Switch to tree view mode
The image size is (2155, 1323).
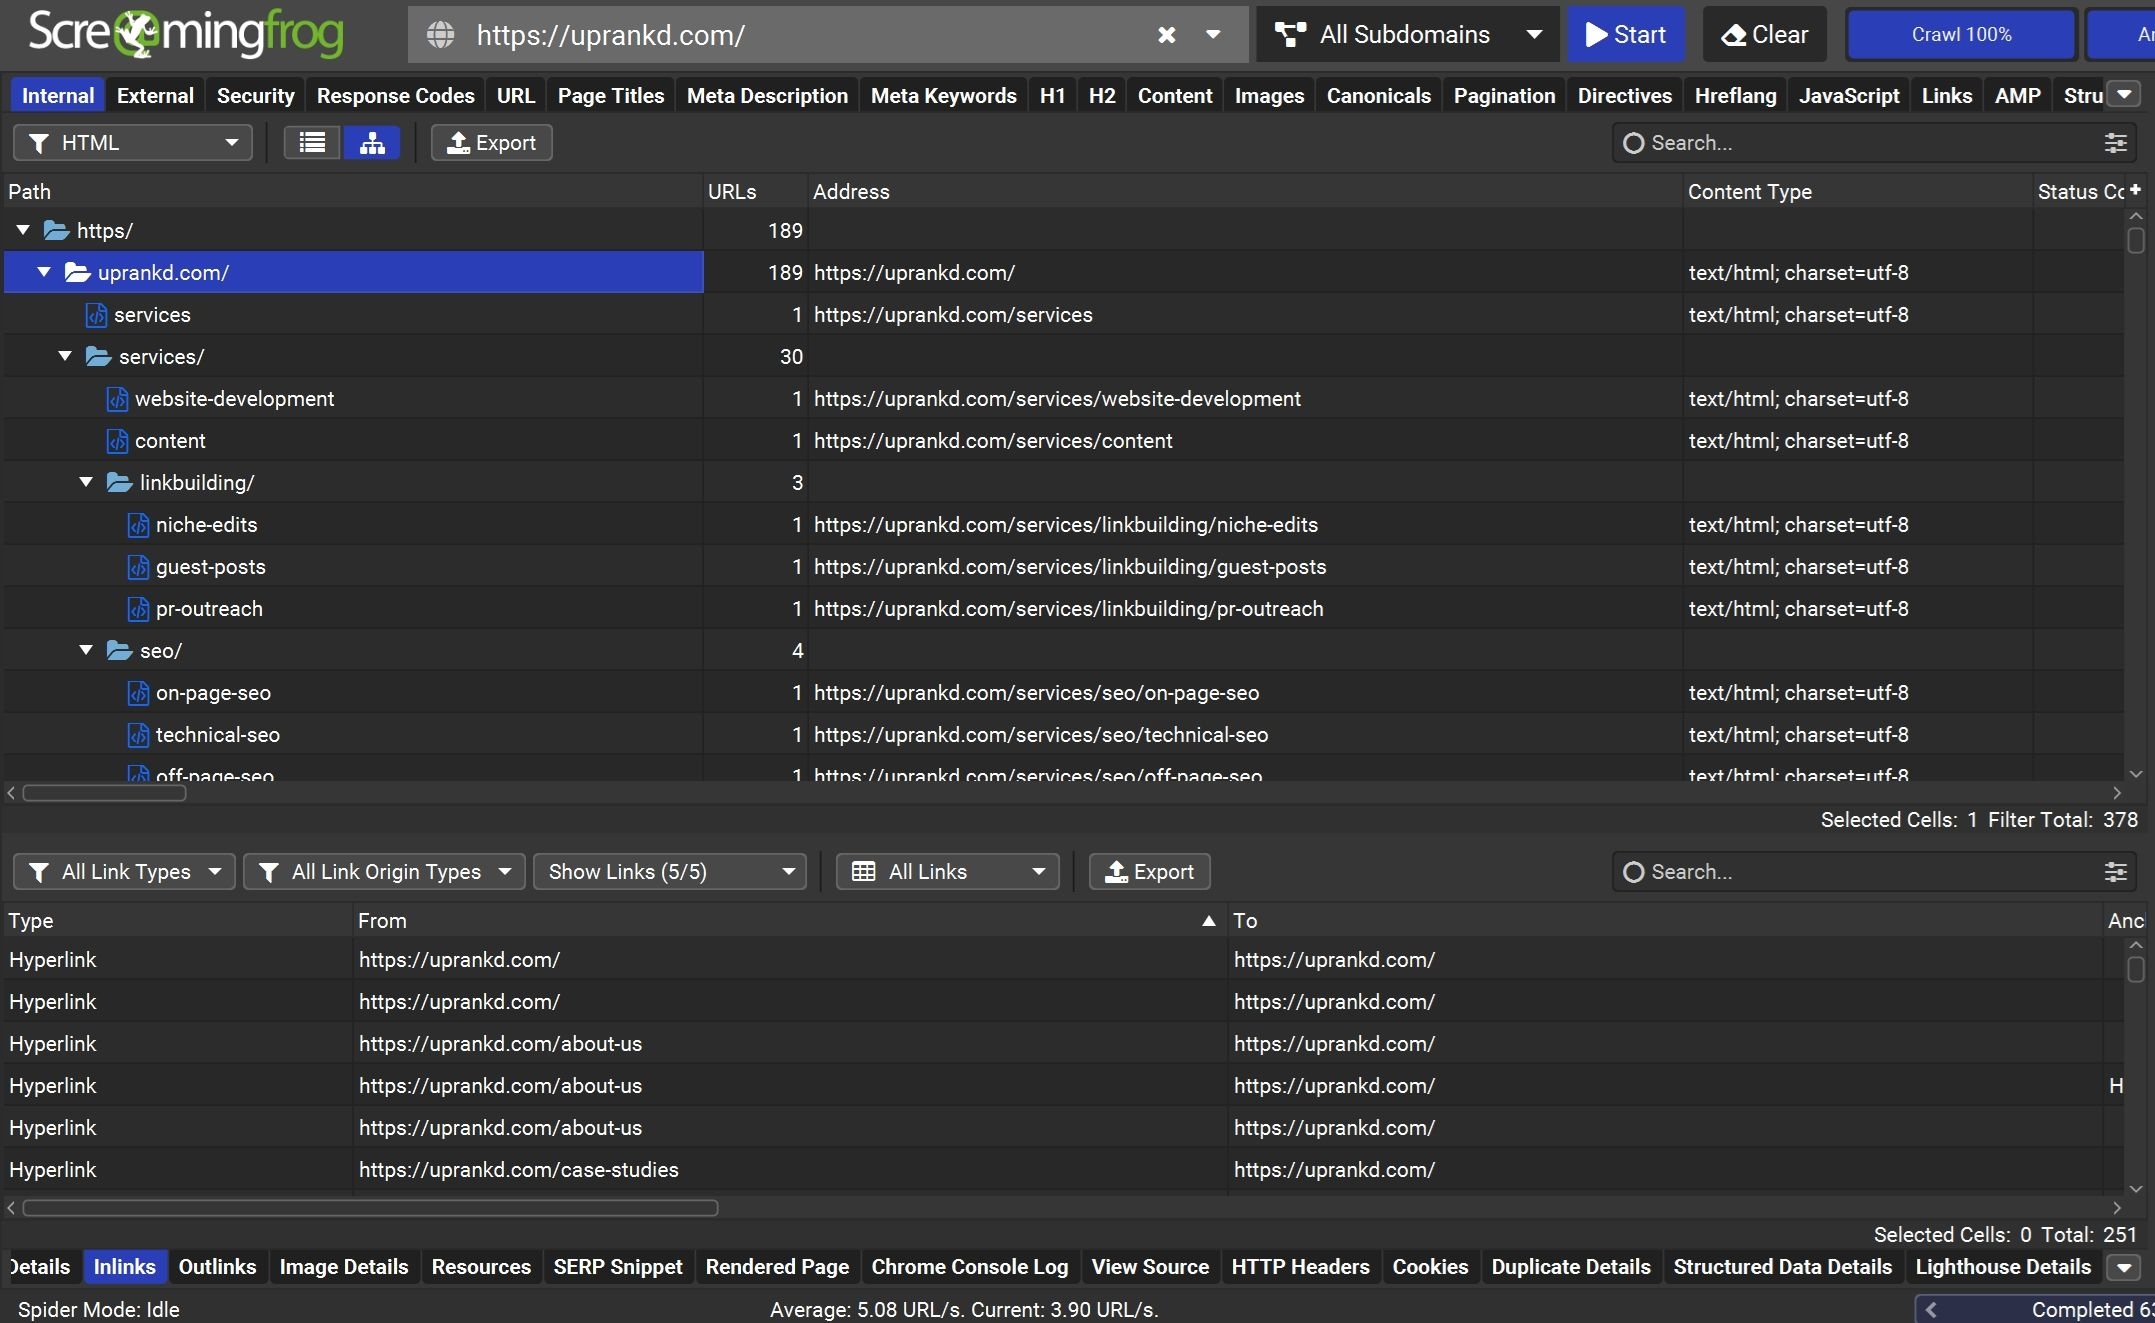pyautogui.click(x=372, y=143)
